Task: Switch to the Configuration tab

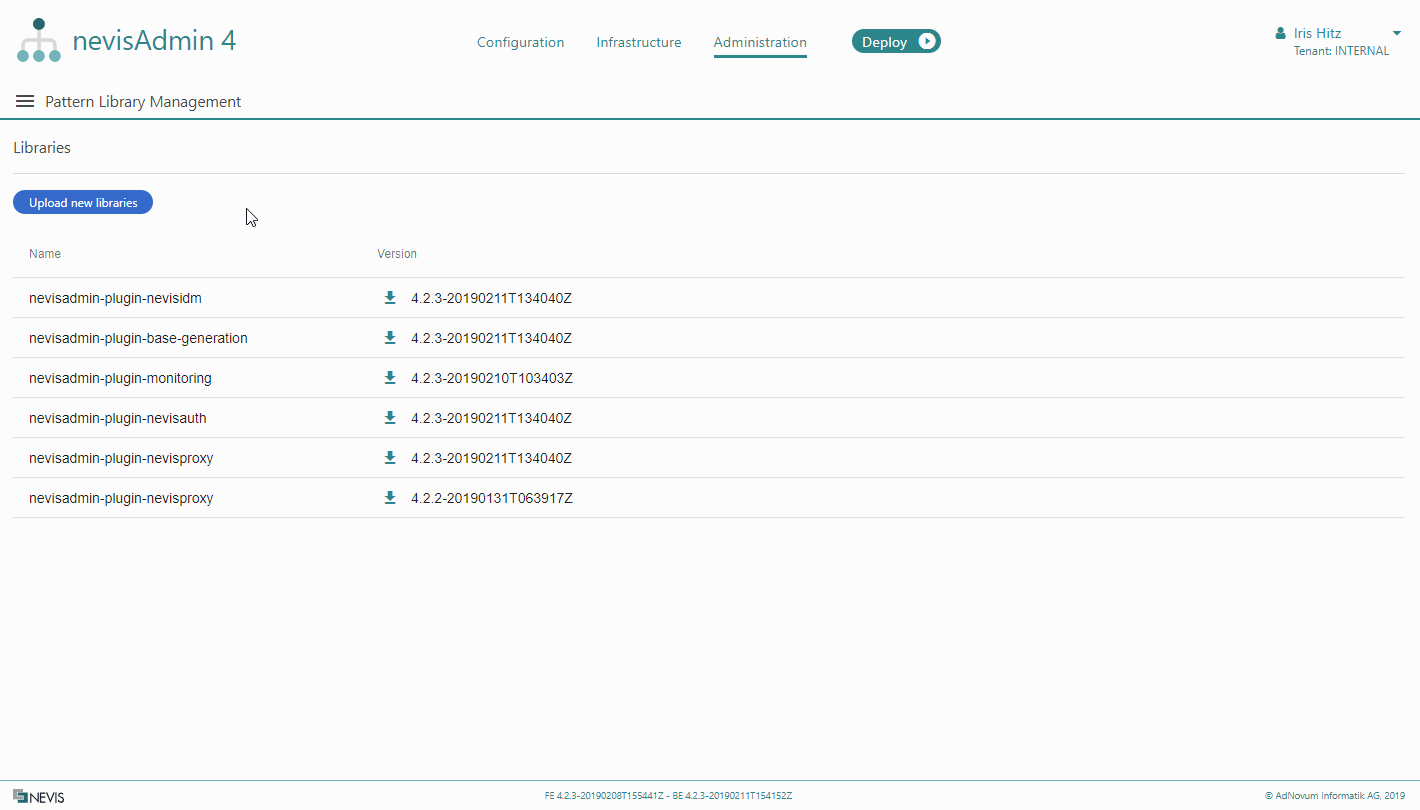Action: (x=520, y=42)
